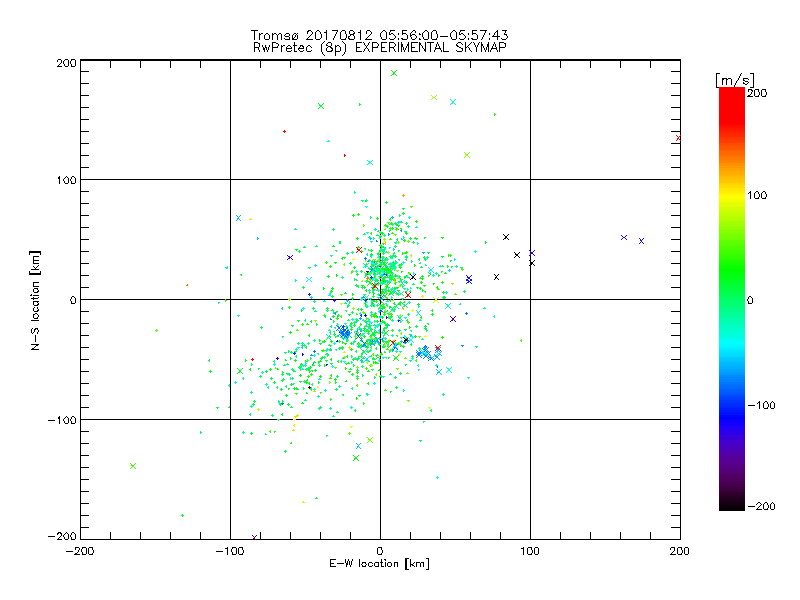This screenshot has height=600, width=800.
Task: Select the purple X marker on bottom axis
Action: coord(255,537)
